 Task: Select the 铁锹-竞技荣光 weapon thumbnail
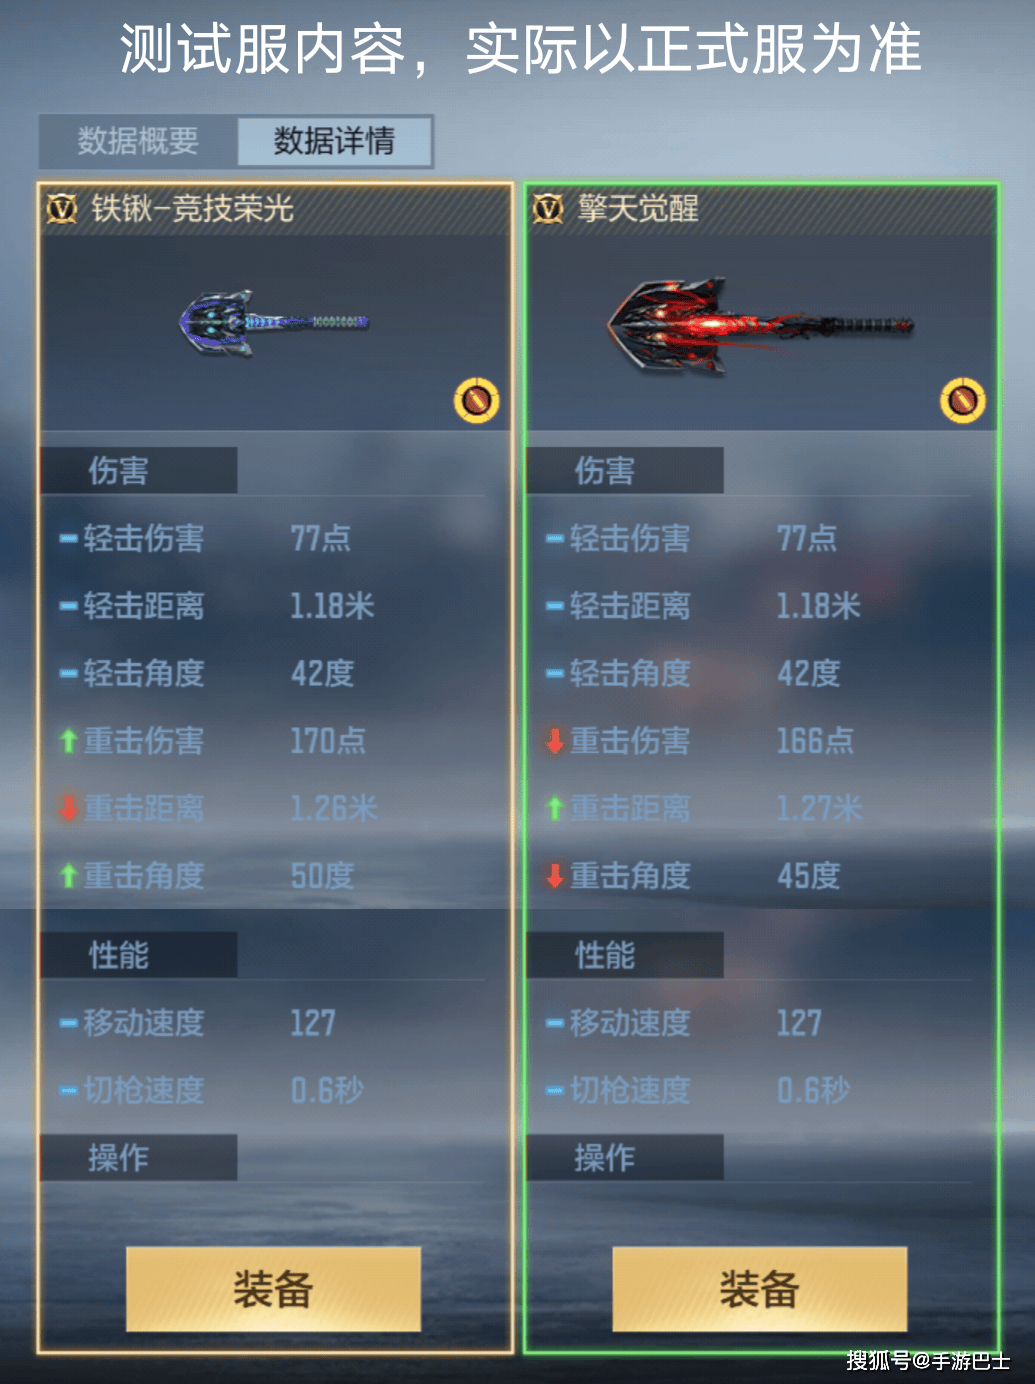tap(274, 323)
